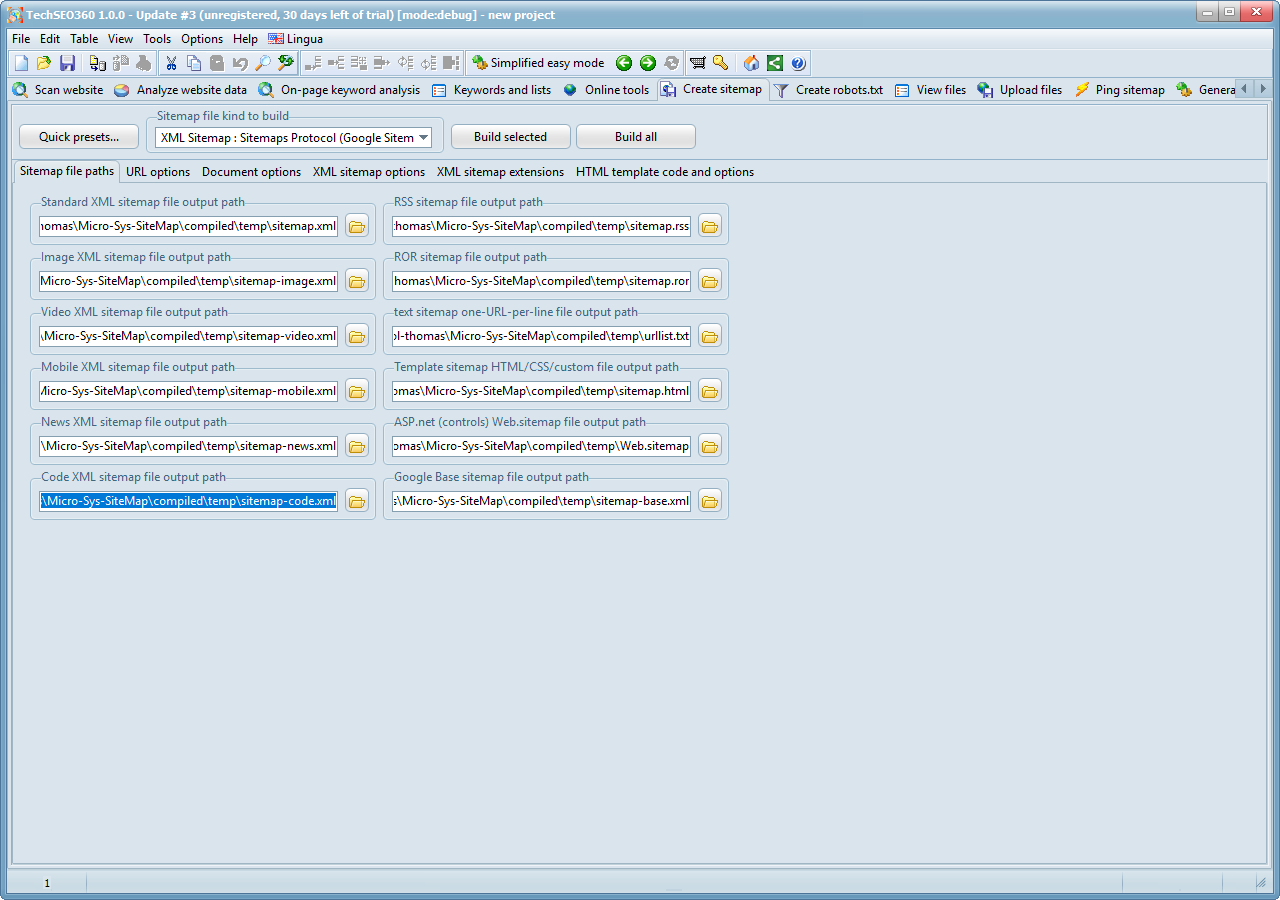Image resolution: width=1280 pixels, height=900 pixels.
Task: Click the blue help question mark icon
Action: [x=798, y=63]
